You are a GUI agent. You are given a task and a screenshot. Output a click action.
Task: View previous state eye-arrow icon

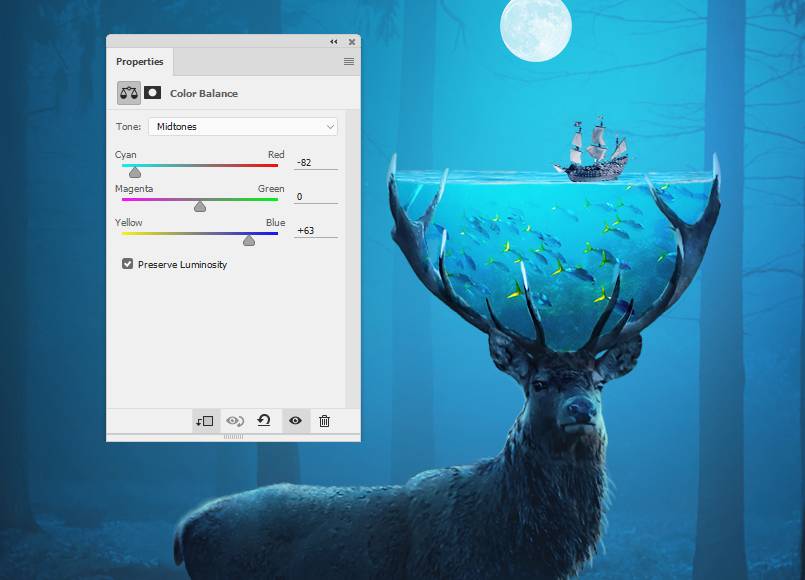click(235, 421)
